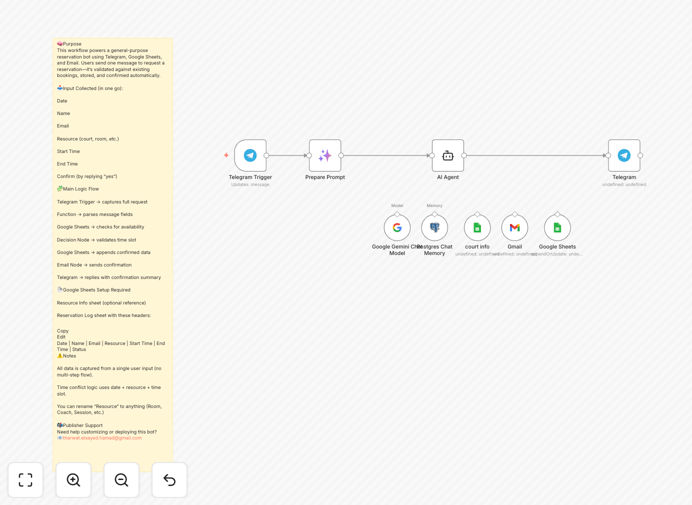The image size is (692, 505).
Task: Click the 'Notes' heading in sticky note
Action: click(x=67, y=356)
